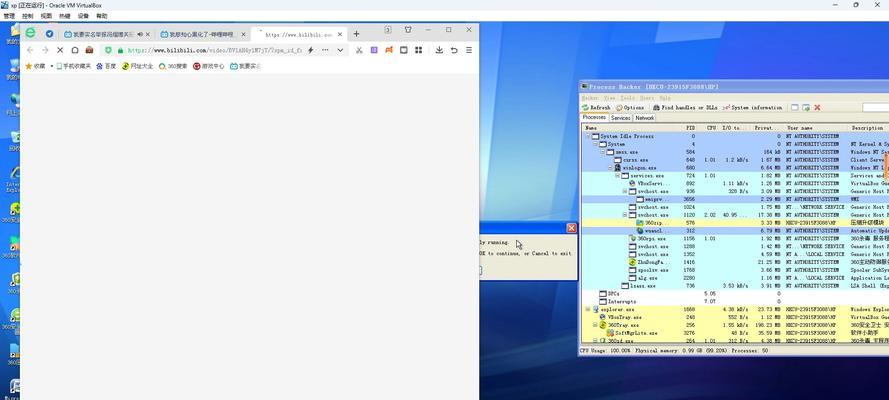Collapse the explorer.exe tree node
The width and height of the screenshot is (889, 400).
(589, 310)
